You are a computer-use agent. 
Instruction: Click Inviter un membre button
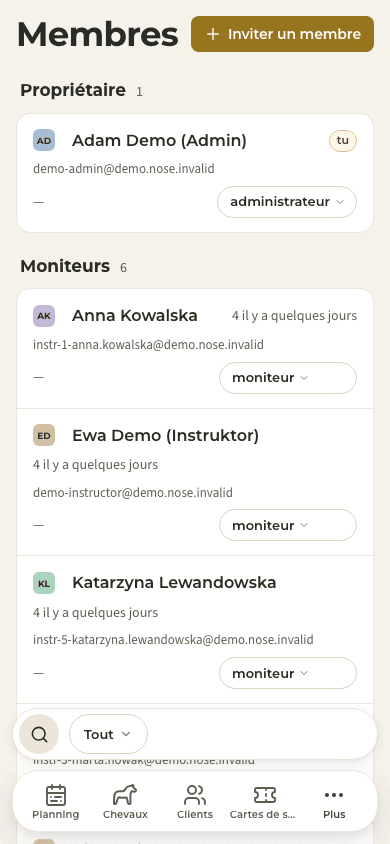(x=282, y=34)
